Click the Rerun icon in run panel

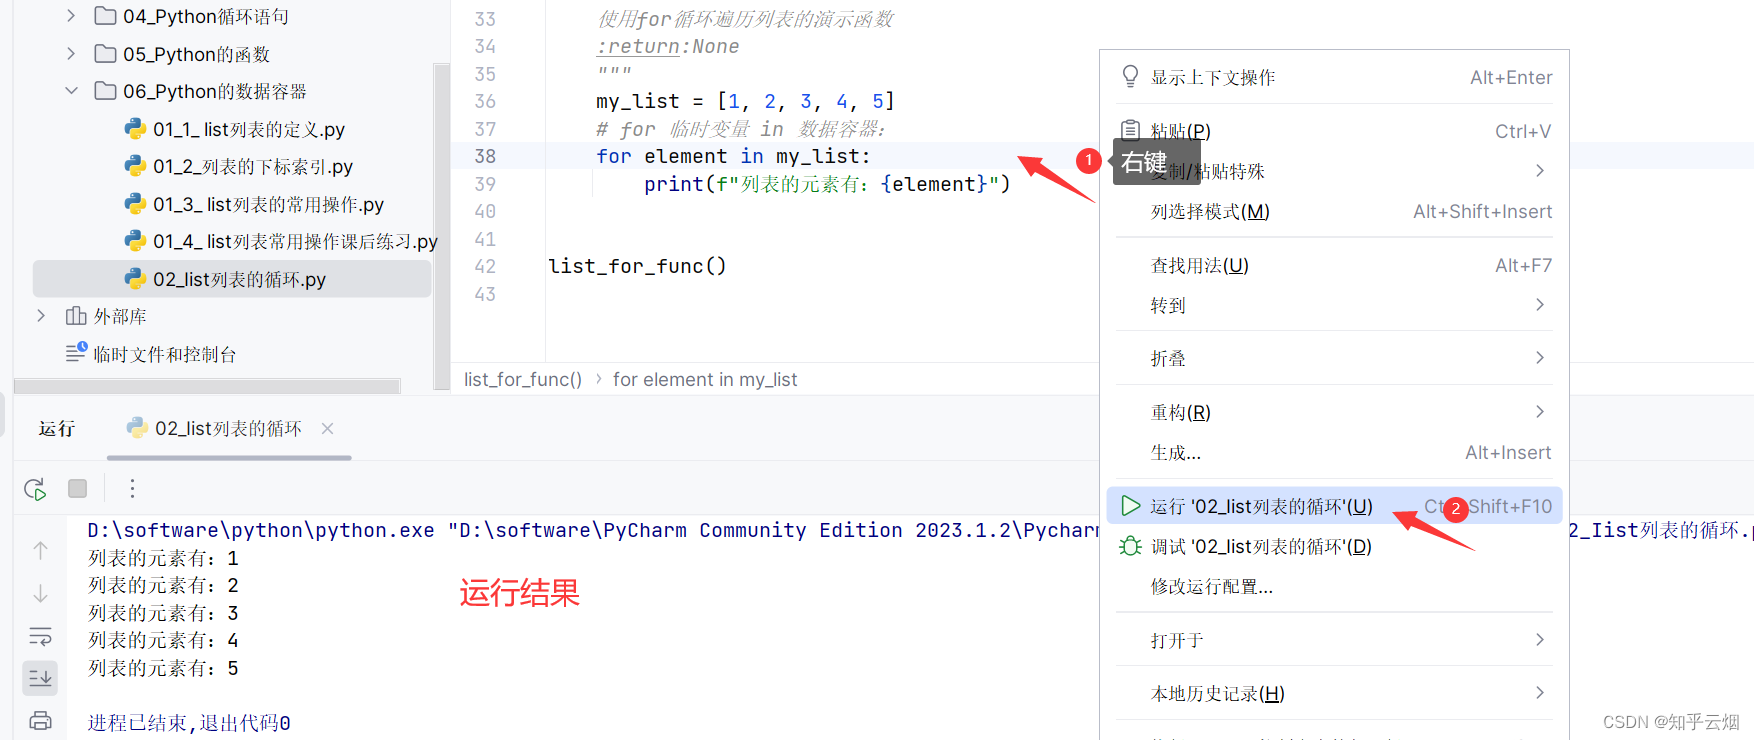coord(35,489)
